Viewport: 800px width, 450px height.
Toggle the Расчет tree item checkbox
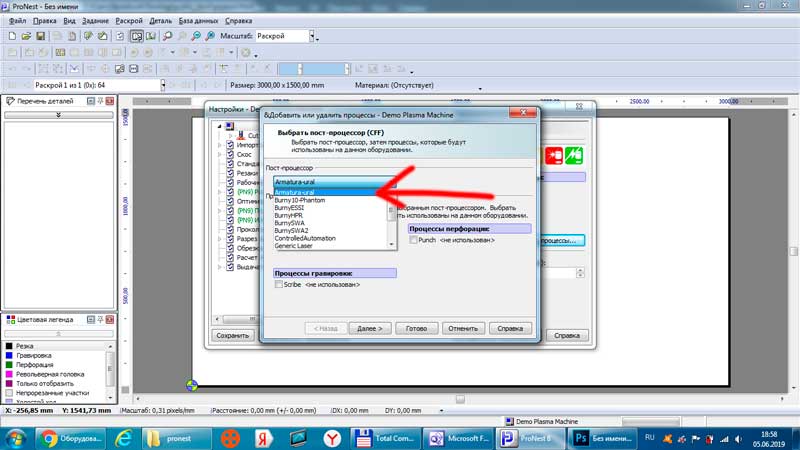[x=230, y=257]
